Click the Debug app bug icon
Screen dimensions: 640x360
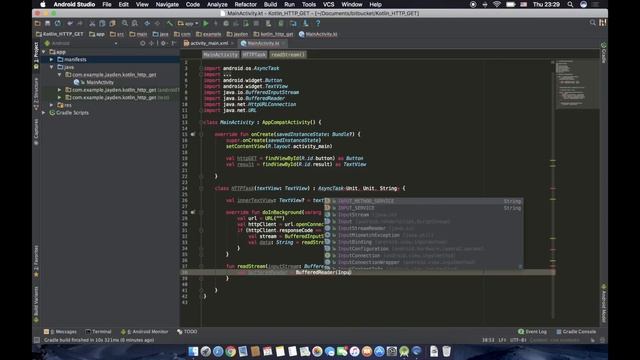pyautogui.click(x=226, y=24)
